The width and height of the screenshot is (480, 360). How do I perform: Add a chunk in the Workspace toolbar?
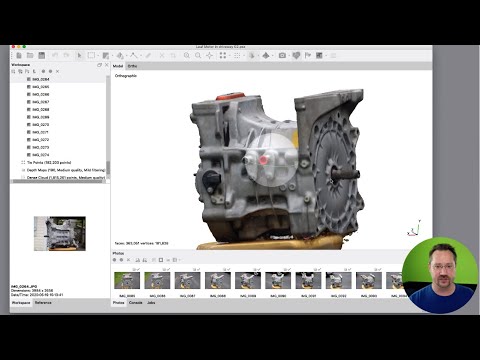14,71
